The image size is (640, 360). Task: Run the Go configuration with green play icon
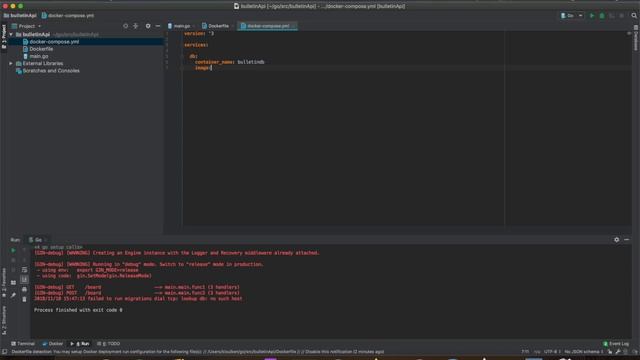(x=592, y=16)
